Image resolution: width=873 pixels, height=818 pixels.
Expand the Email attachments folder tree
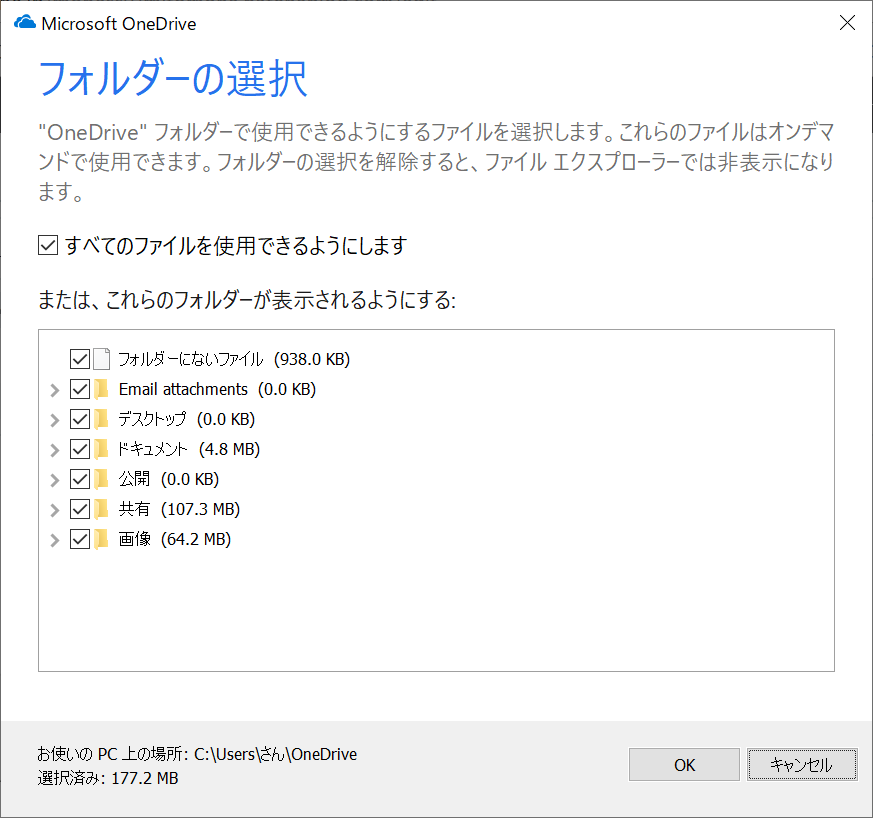click(55, 390)
